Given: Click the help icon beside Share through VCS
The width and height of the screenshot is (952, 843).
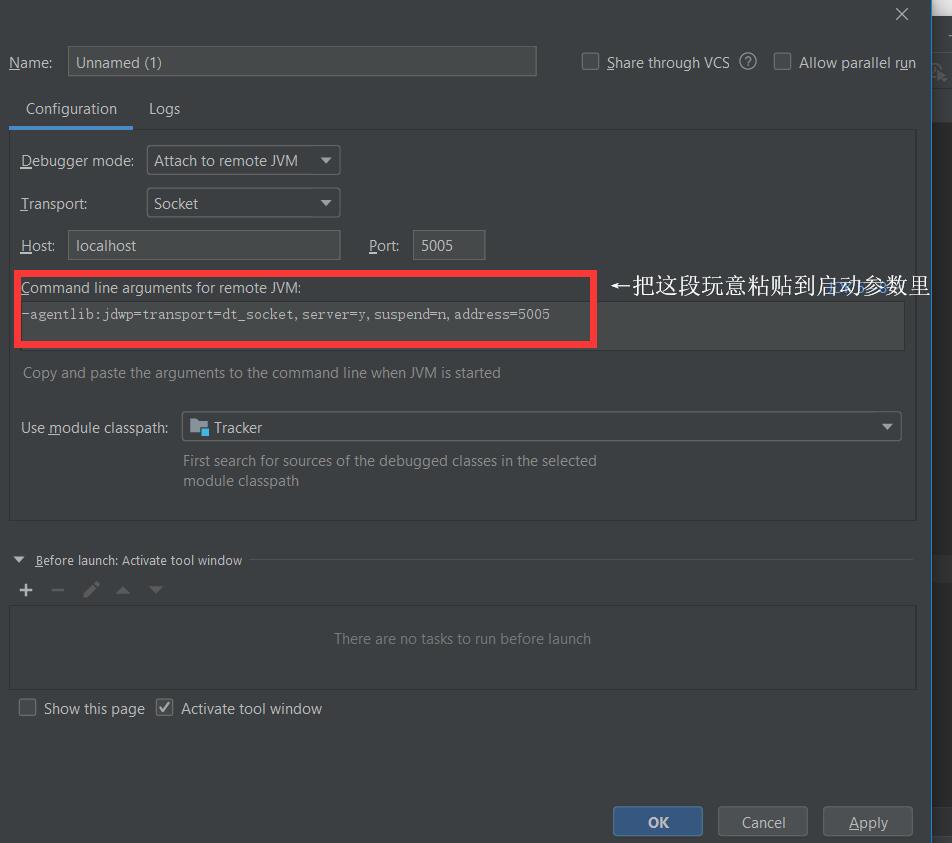Looking at the screenshot, I should [748, 61].
